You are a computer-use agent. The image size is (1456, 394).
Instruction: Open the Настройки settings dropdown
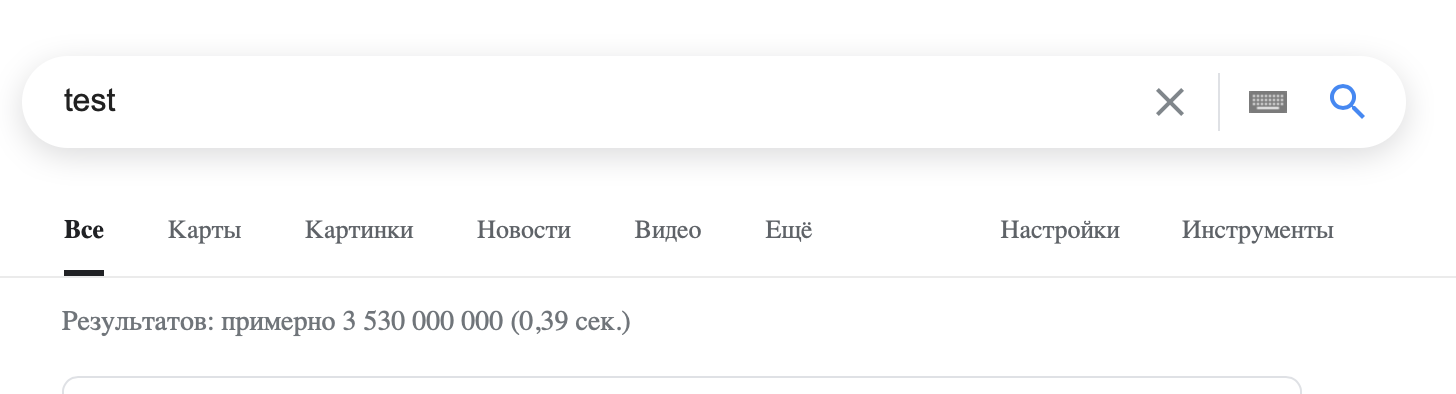point(1060,230)
